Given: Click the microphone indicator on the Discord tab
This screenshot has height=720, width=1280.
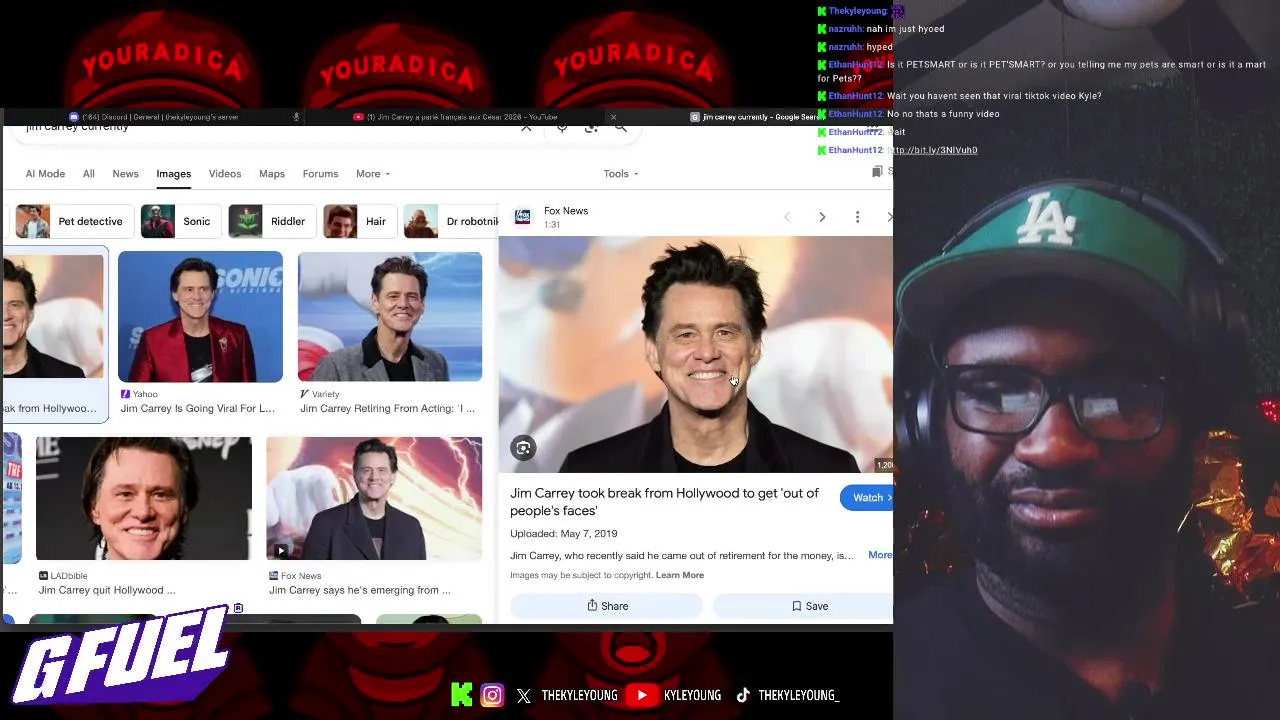Looking at the screenshot, I should click(x=296, y=117).
